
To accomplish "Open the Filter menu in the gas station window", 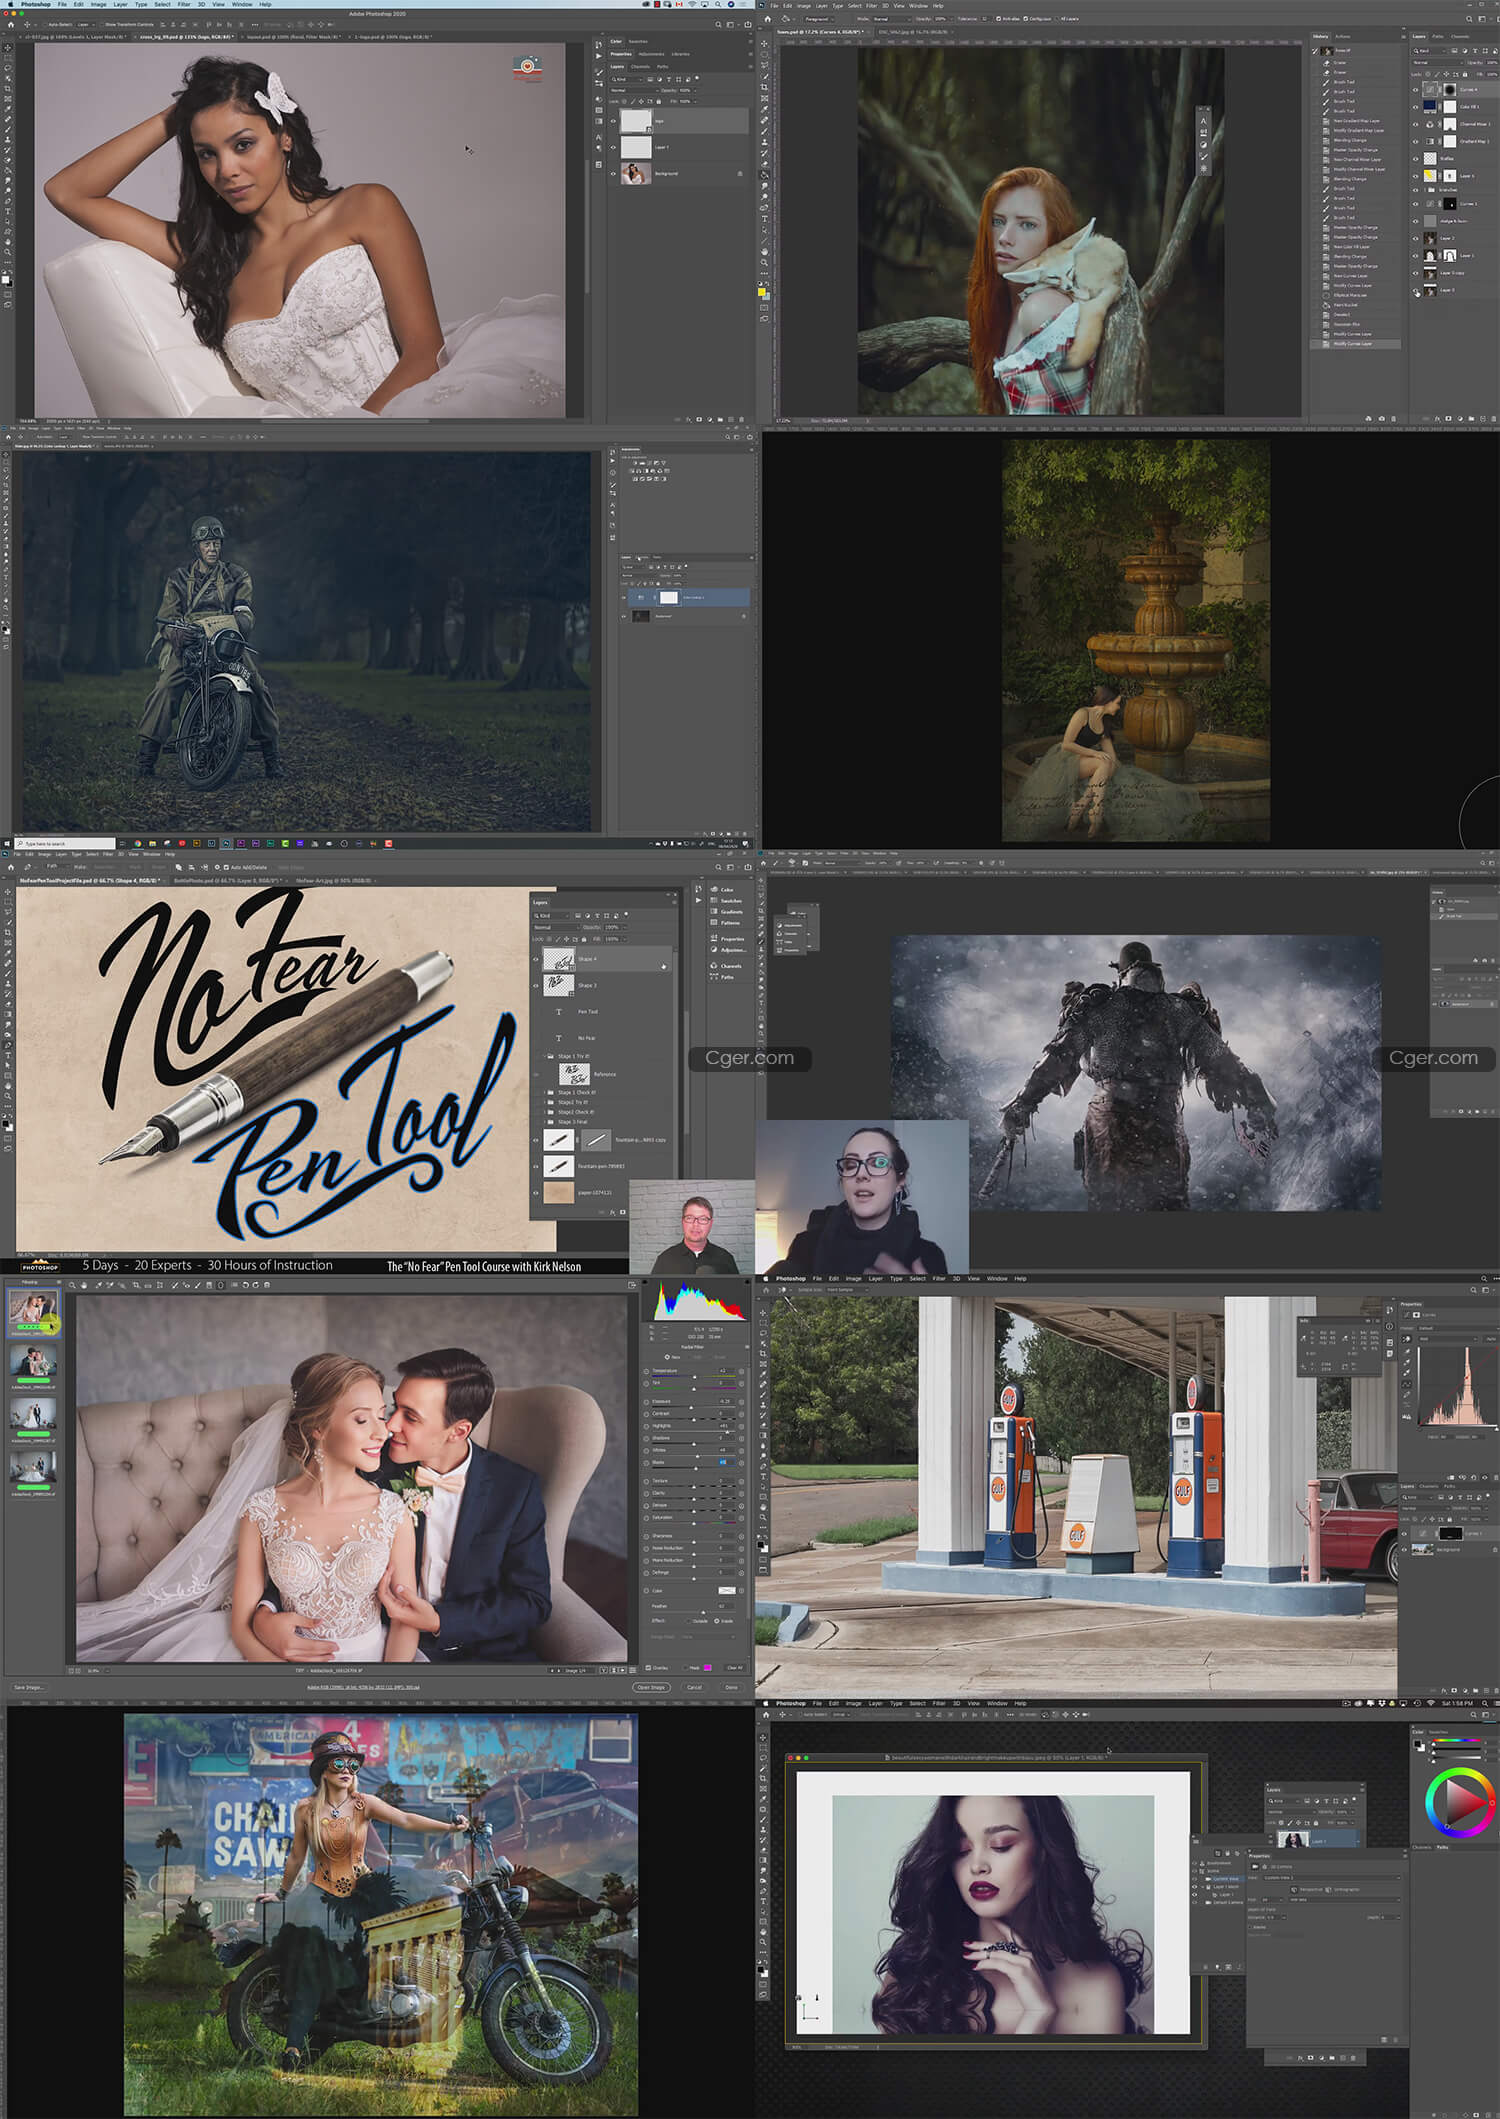I will pyautogui.click(x=939, y=1278).
